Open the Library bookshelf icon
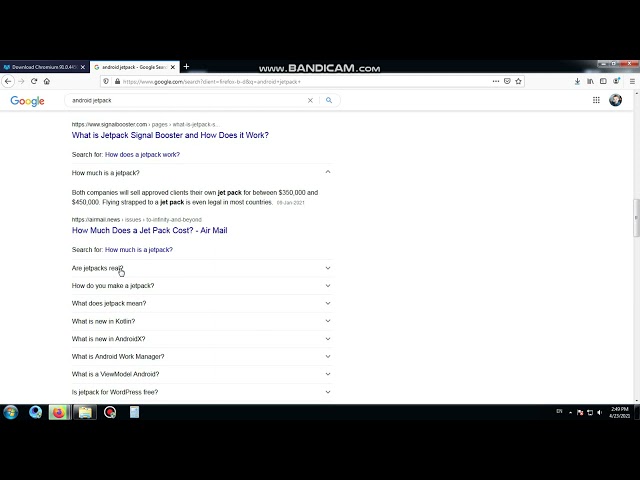Viewport: 640px width, 480px height. pyautogui.click(x=590, y=81)
